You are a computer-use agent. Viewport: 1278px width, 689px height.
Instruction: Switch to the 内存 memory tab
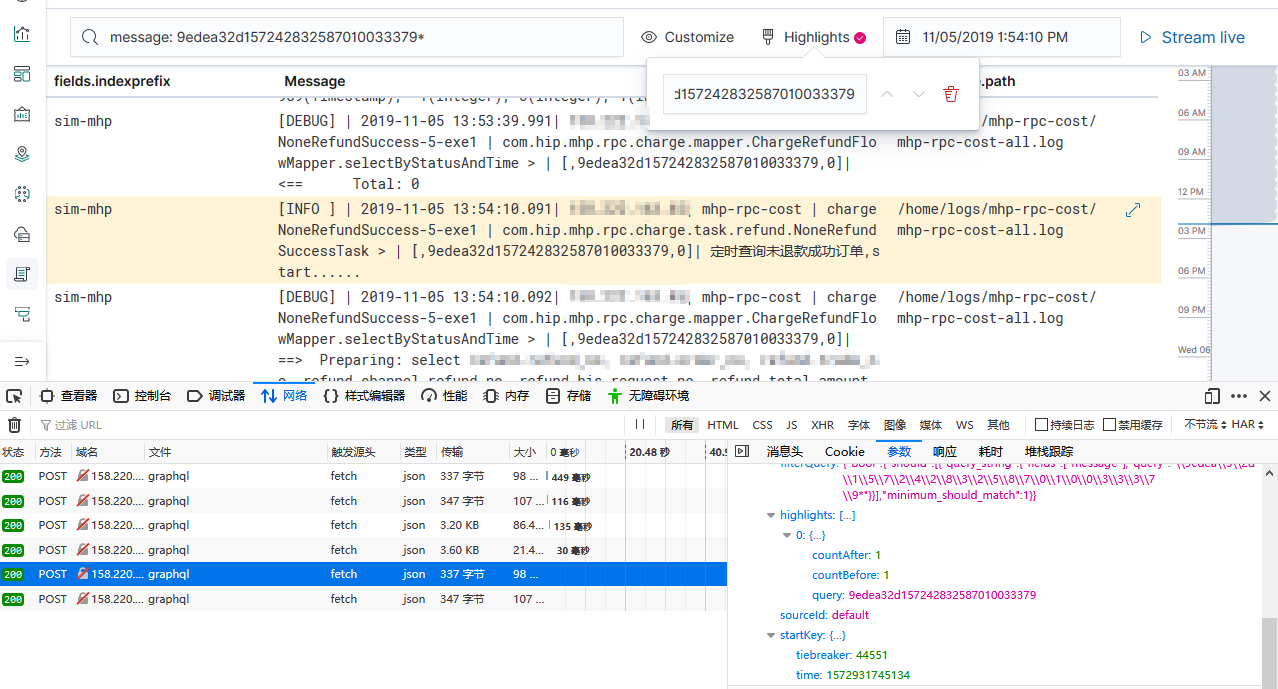coord(506,396)
